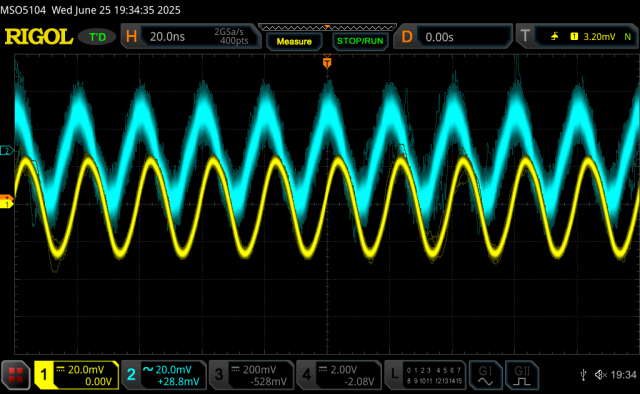Click the T'D trigger status indicator

tap(97, 37)
